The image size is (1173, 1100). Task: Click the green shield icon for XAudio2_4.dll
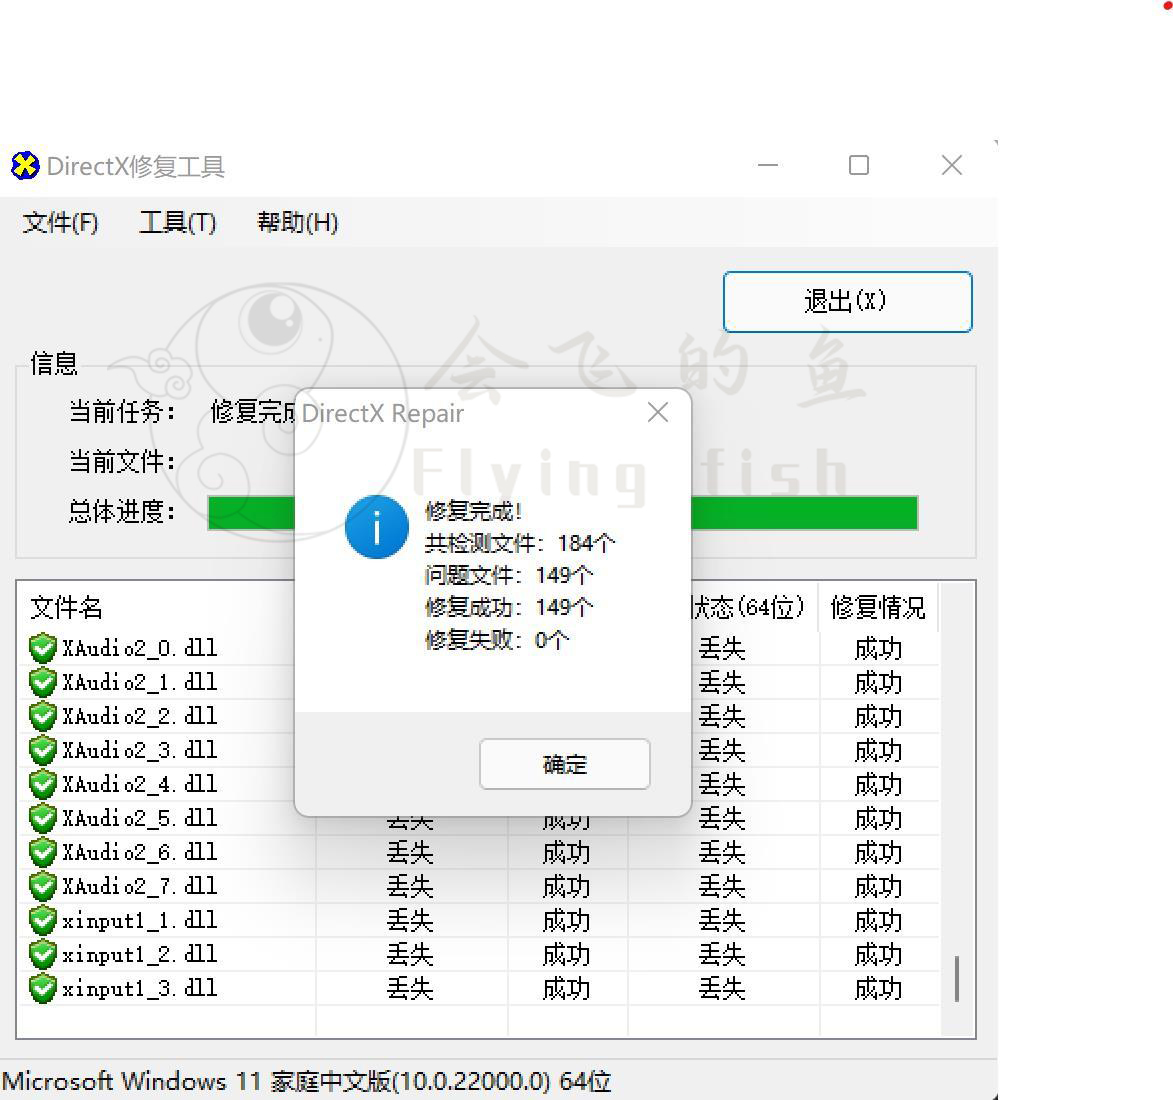43,784
